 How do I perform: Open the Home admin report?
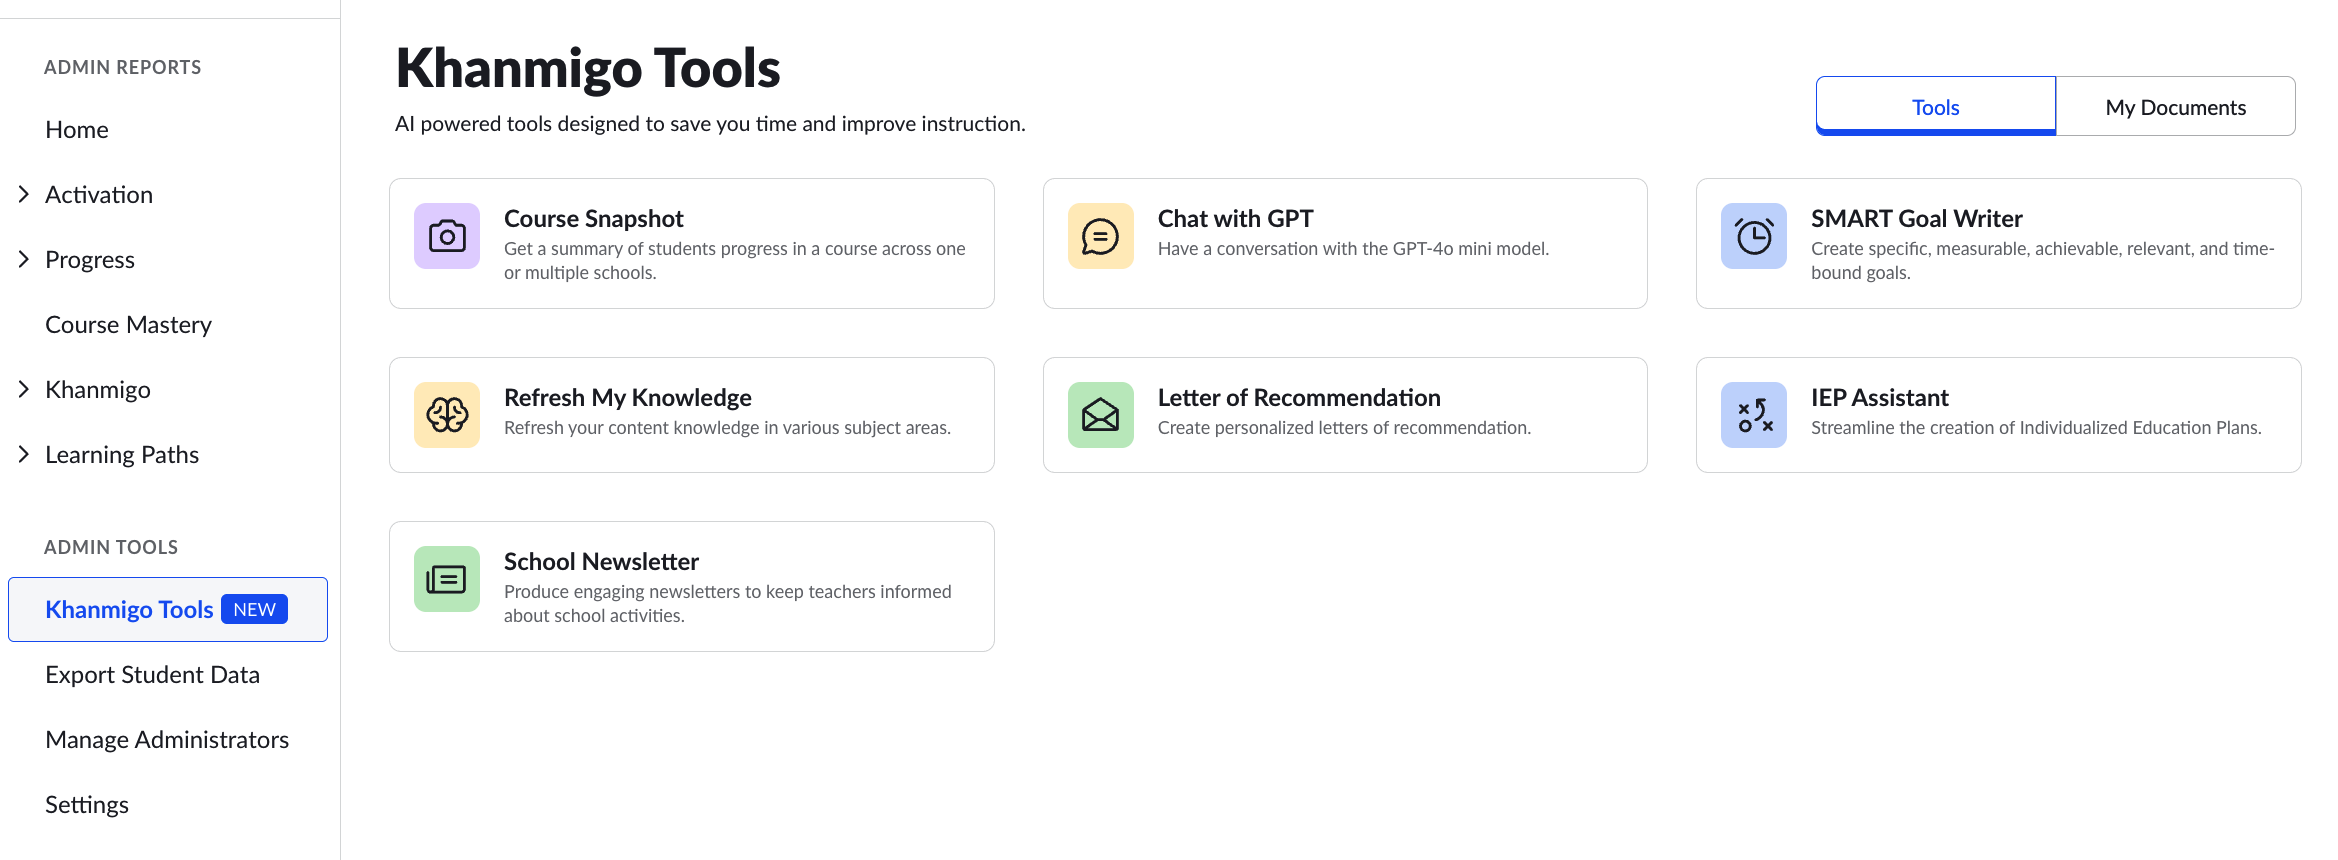tap(77, 130)
